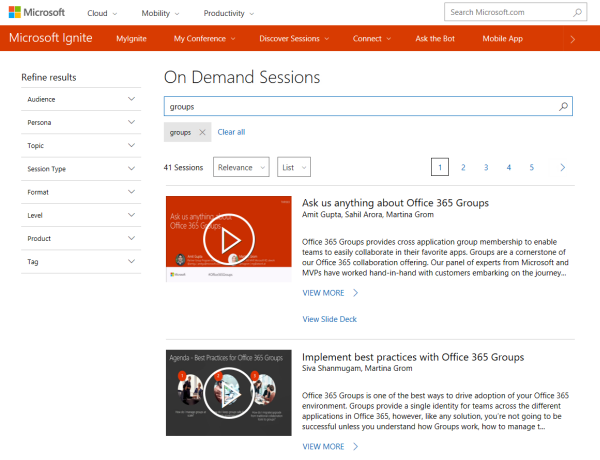
Task: Expand the Product filter
Action: coord(81,238)
